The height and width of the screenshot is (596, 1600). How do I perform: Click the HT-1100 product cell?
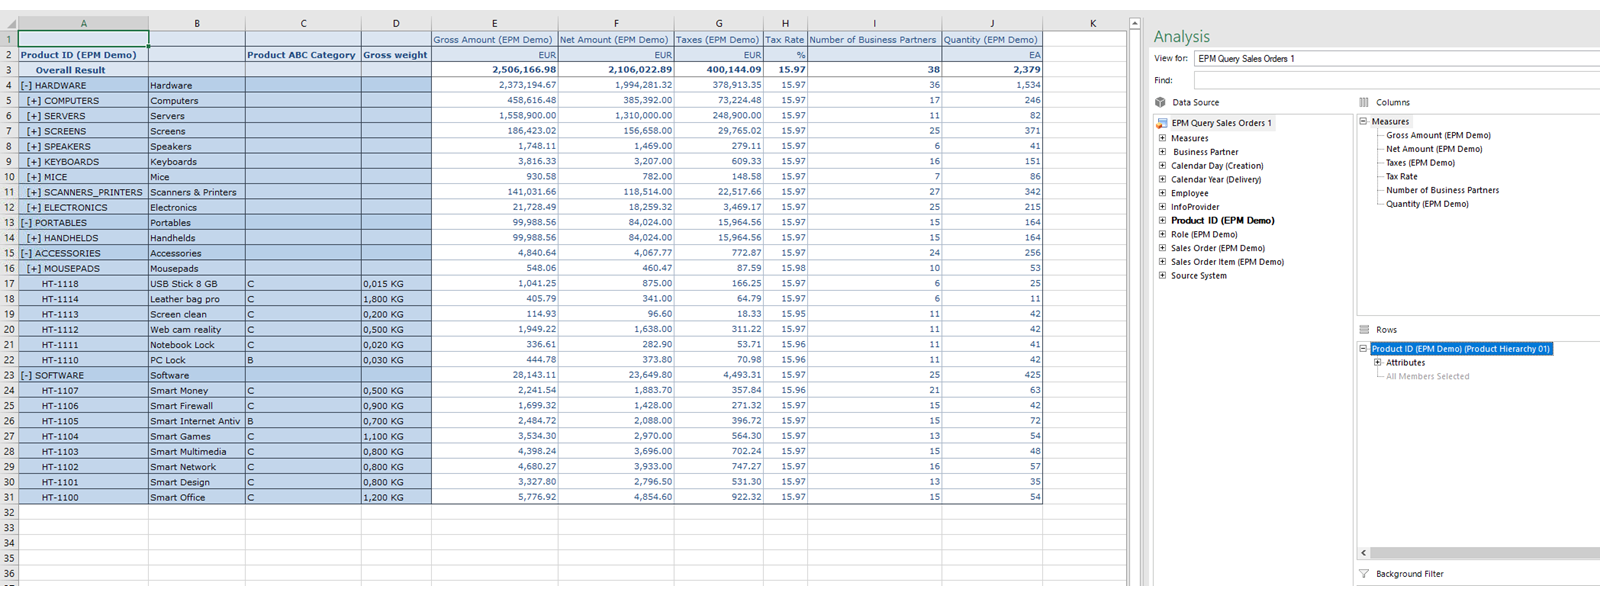click(83, 497)
